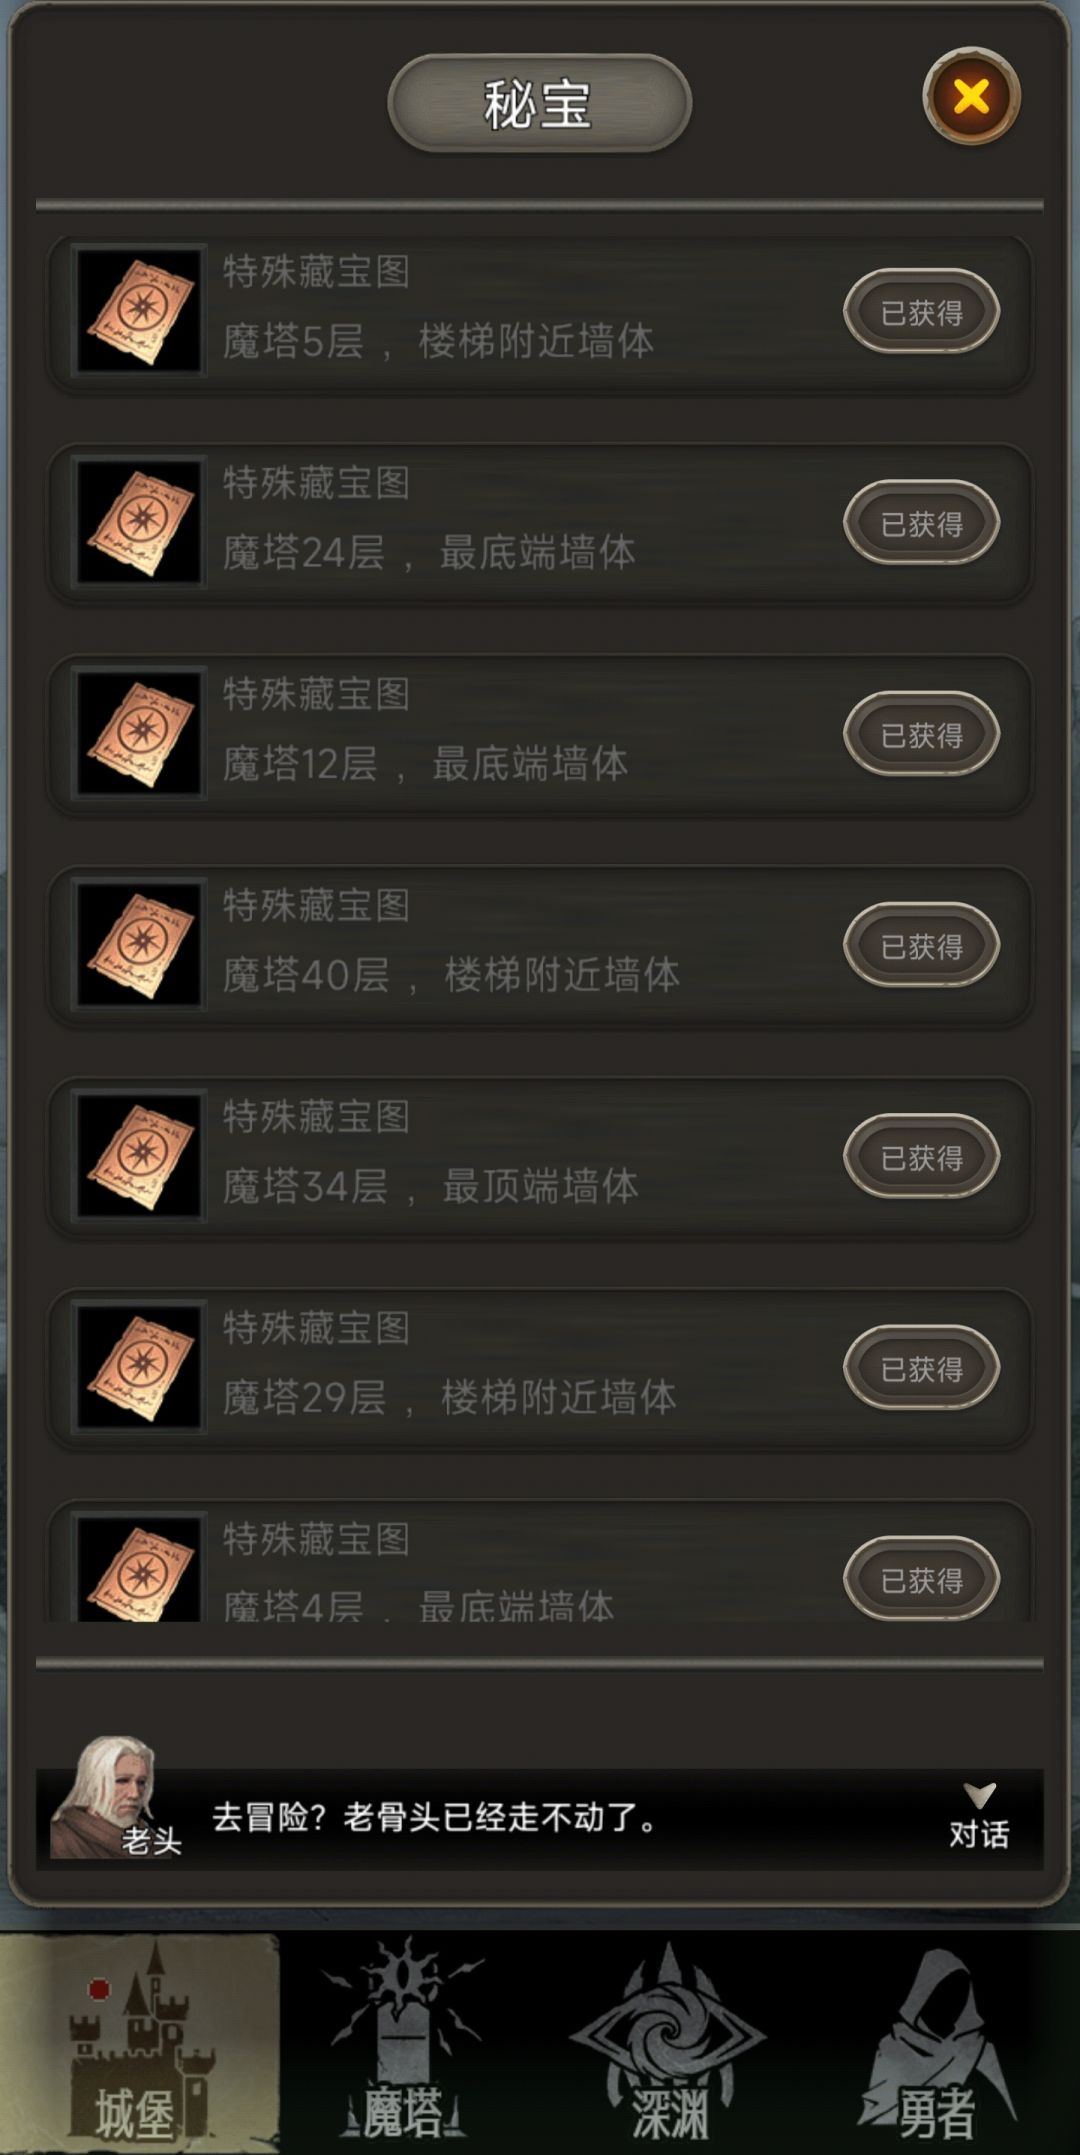
Task: Switch to the 魔塔 tower tab
Action: [403, 2042]
